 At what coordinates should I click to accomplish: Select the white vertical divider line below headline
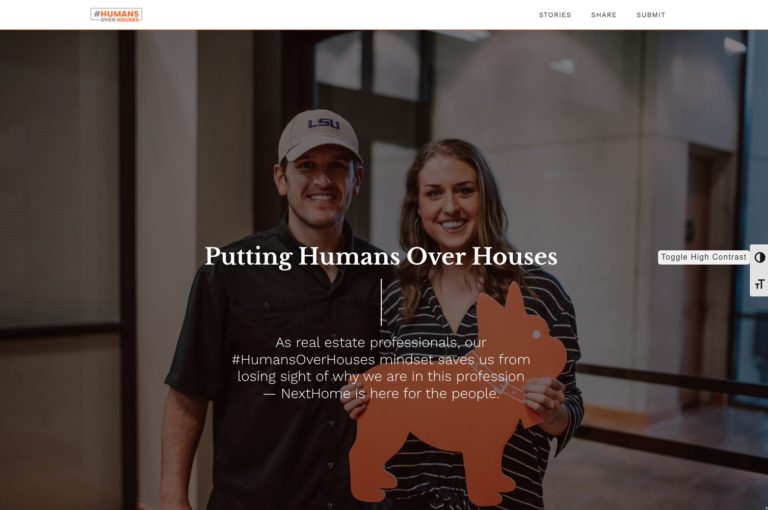point(381,302)
